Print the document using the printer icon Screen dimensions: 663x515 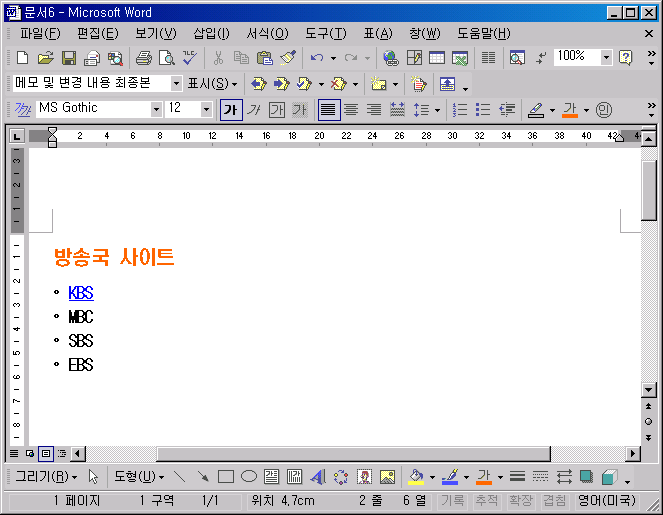click(144, 58)
